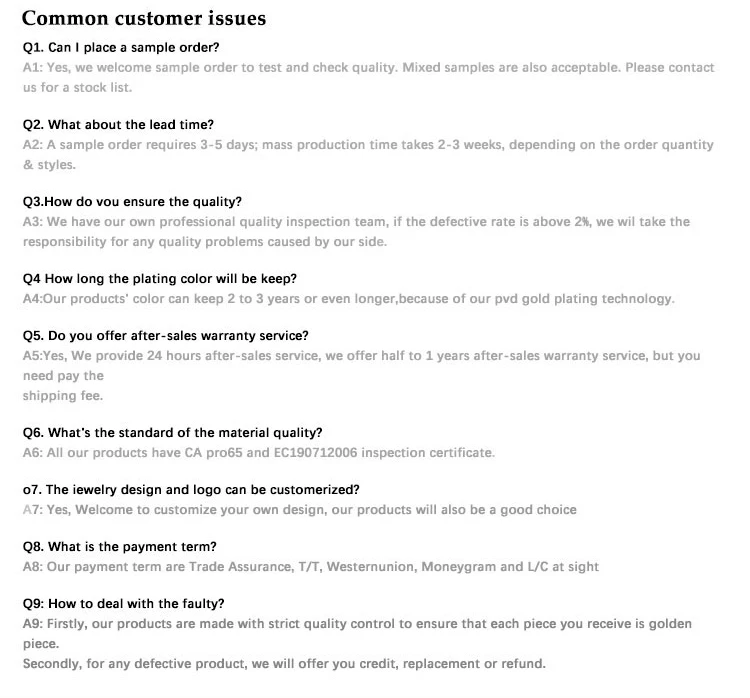The image size is (750, 698).
Task: Select question Q8 about the payment term
Action: 119,547
